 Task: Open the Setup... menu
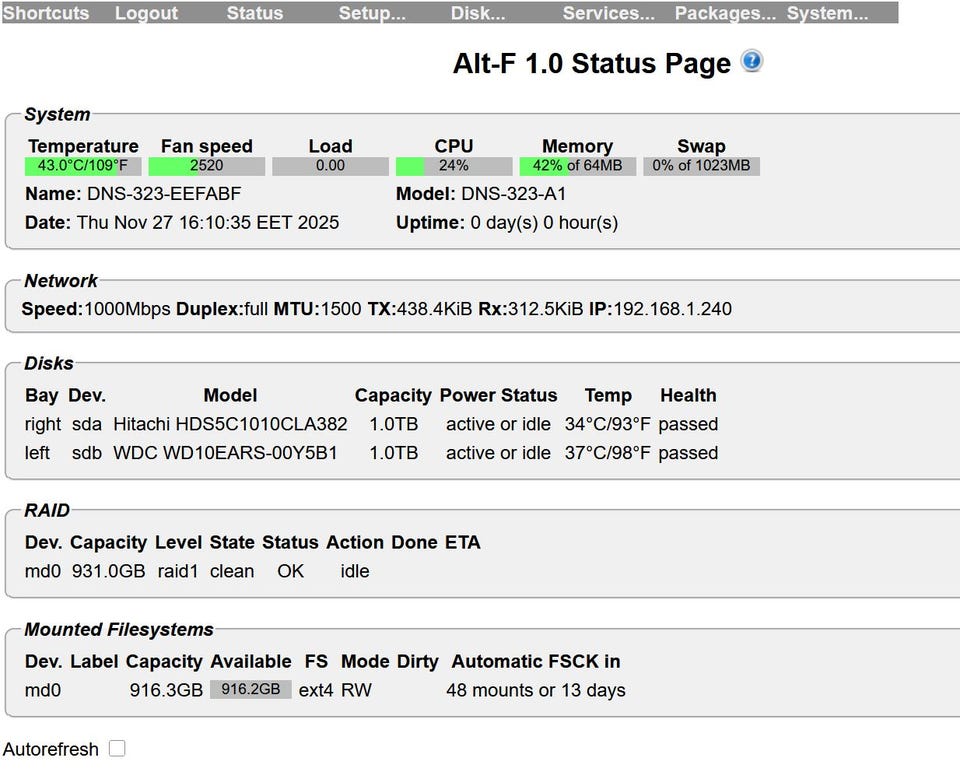[x=372, y=13]
